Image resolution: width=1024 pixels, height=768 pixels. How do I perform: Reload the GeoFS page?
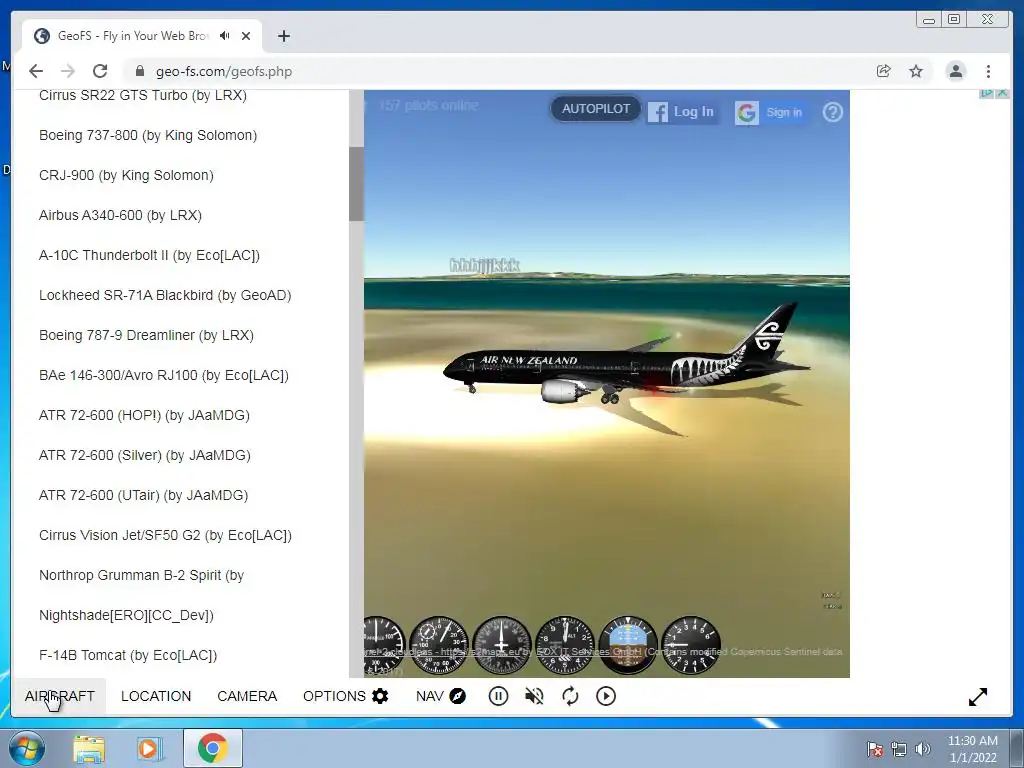pyautogui.click(x=100, y=71)
